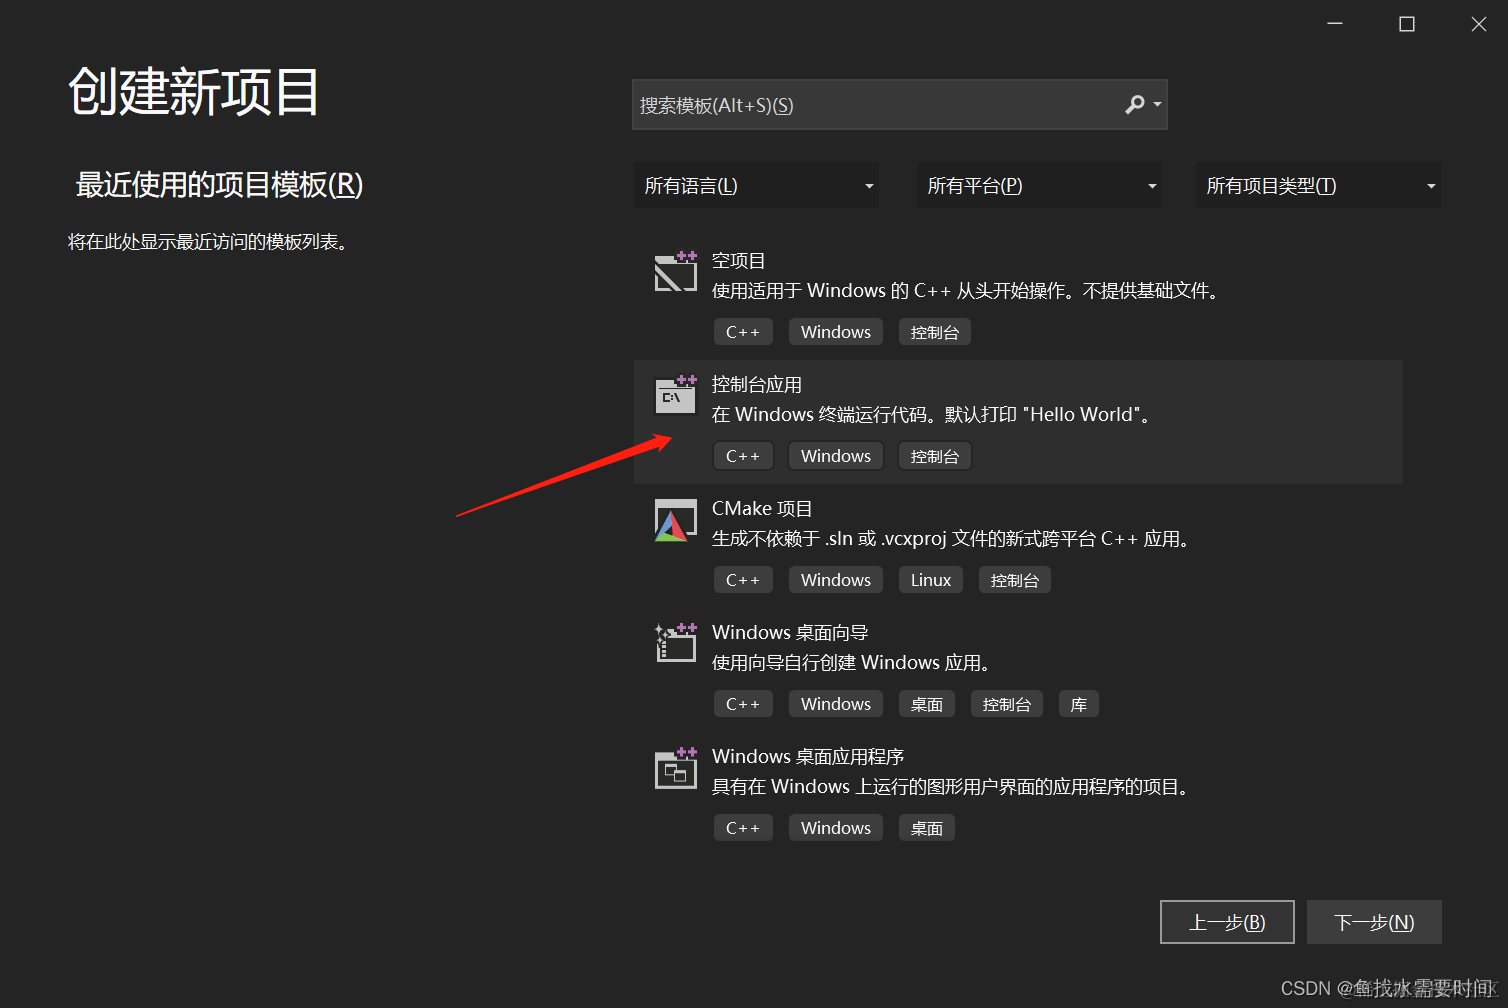Select the 库 tag under Windows 桌面向导
This screenshot has height=1008, width=1508.
[1078, 703]
